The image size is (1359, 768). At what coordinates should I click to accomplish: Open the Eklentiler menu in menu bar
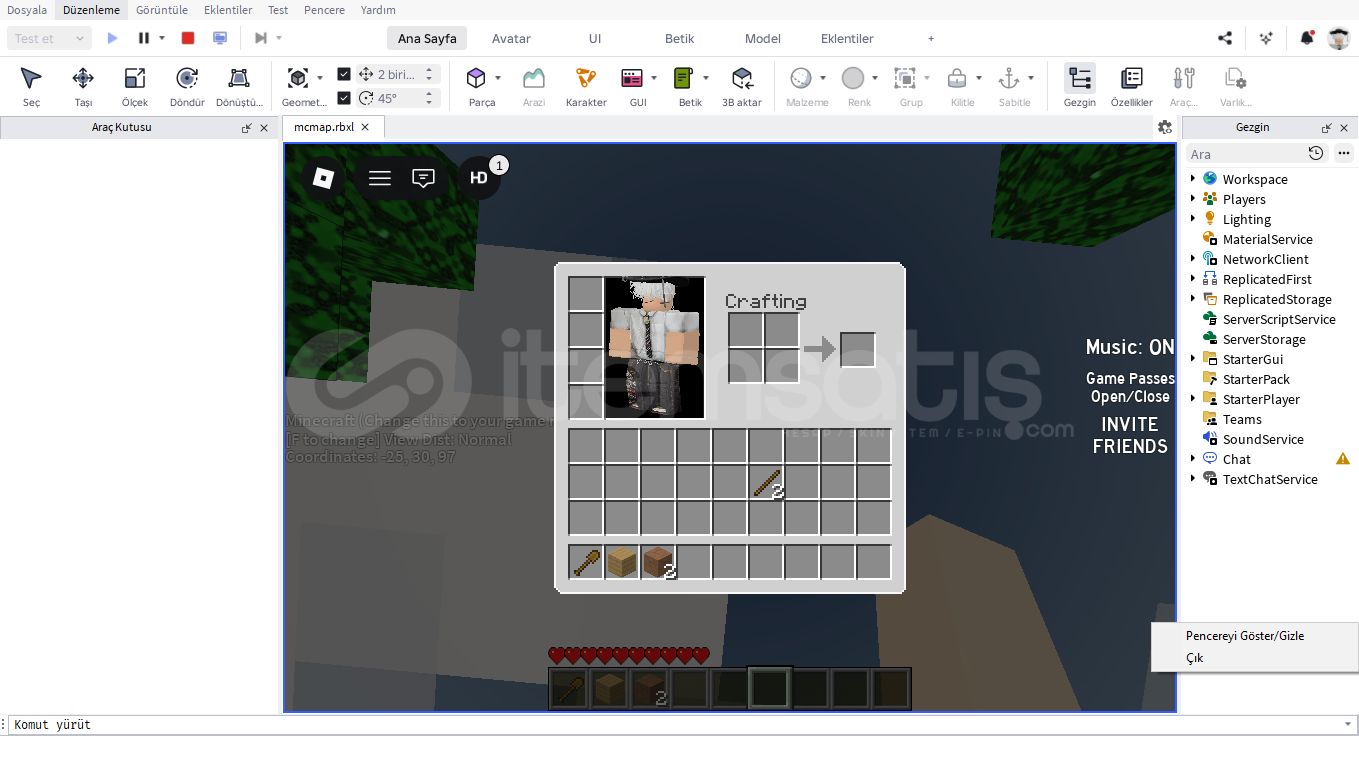228,10
